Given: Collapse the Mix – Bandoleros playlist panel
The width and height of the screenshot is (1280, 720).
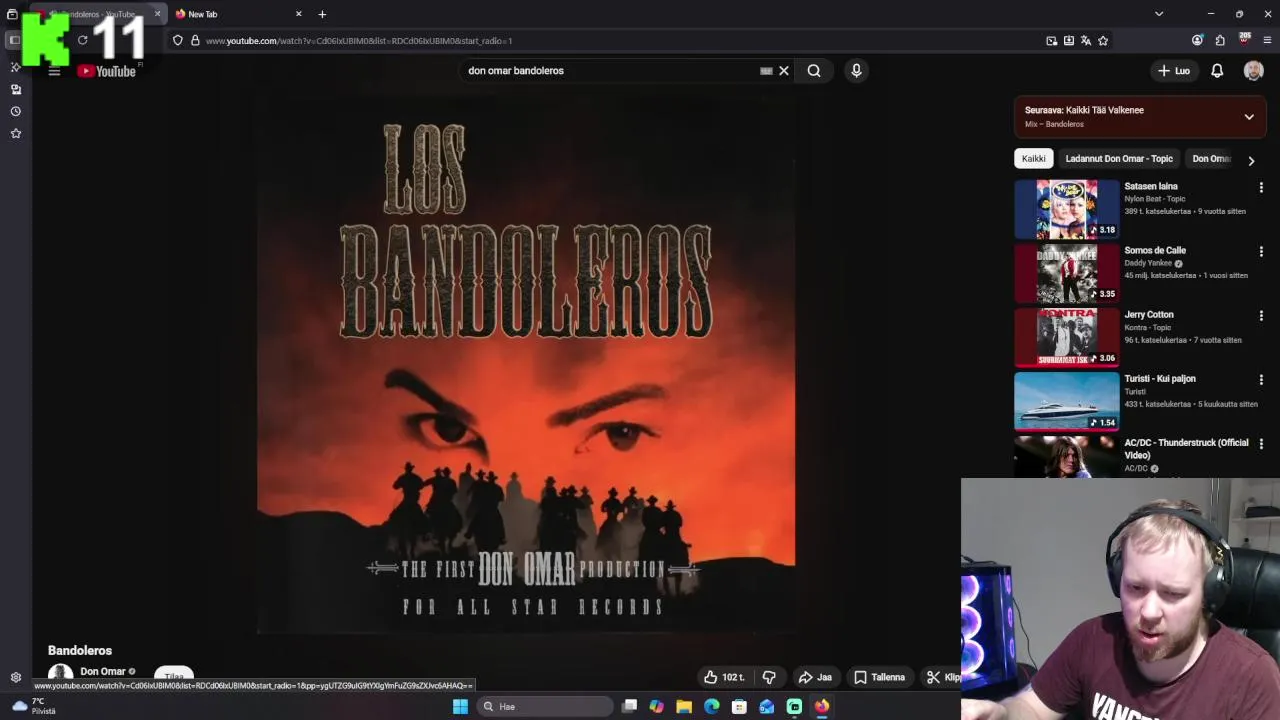Looking at the screenshot, I should pos(1249,117).
